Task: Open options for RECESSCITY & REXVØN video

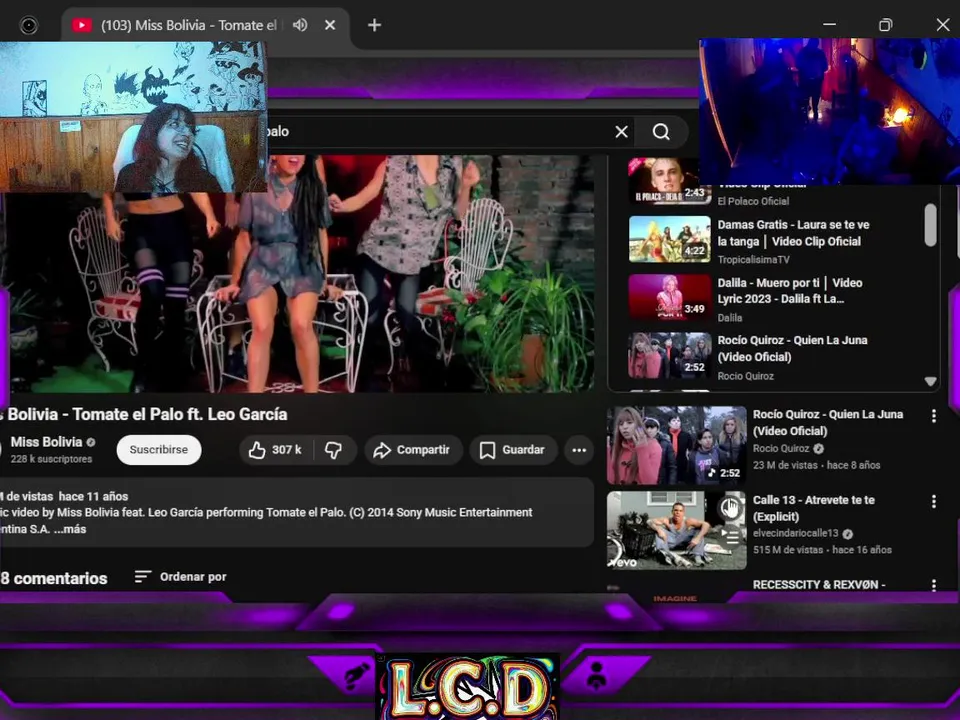Action: pyautogui.click(x=934, y=585)
